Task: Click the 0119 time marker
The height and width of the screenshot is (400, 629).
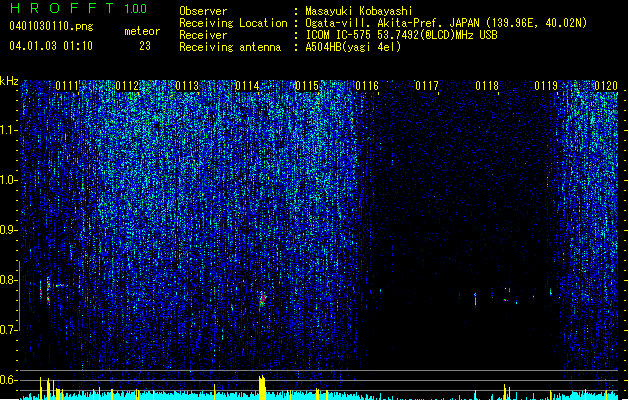Action: coord(546,86)
